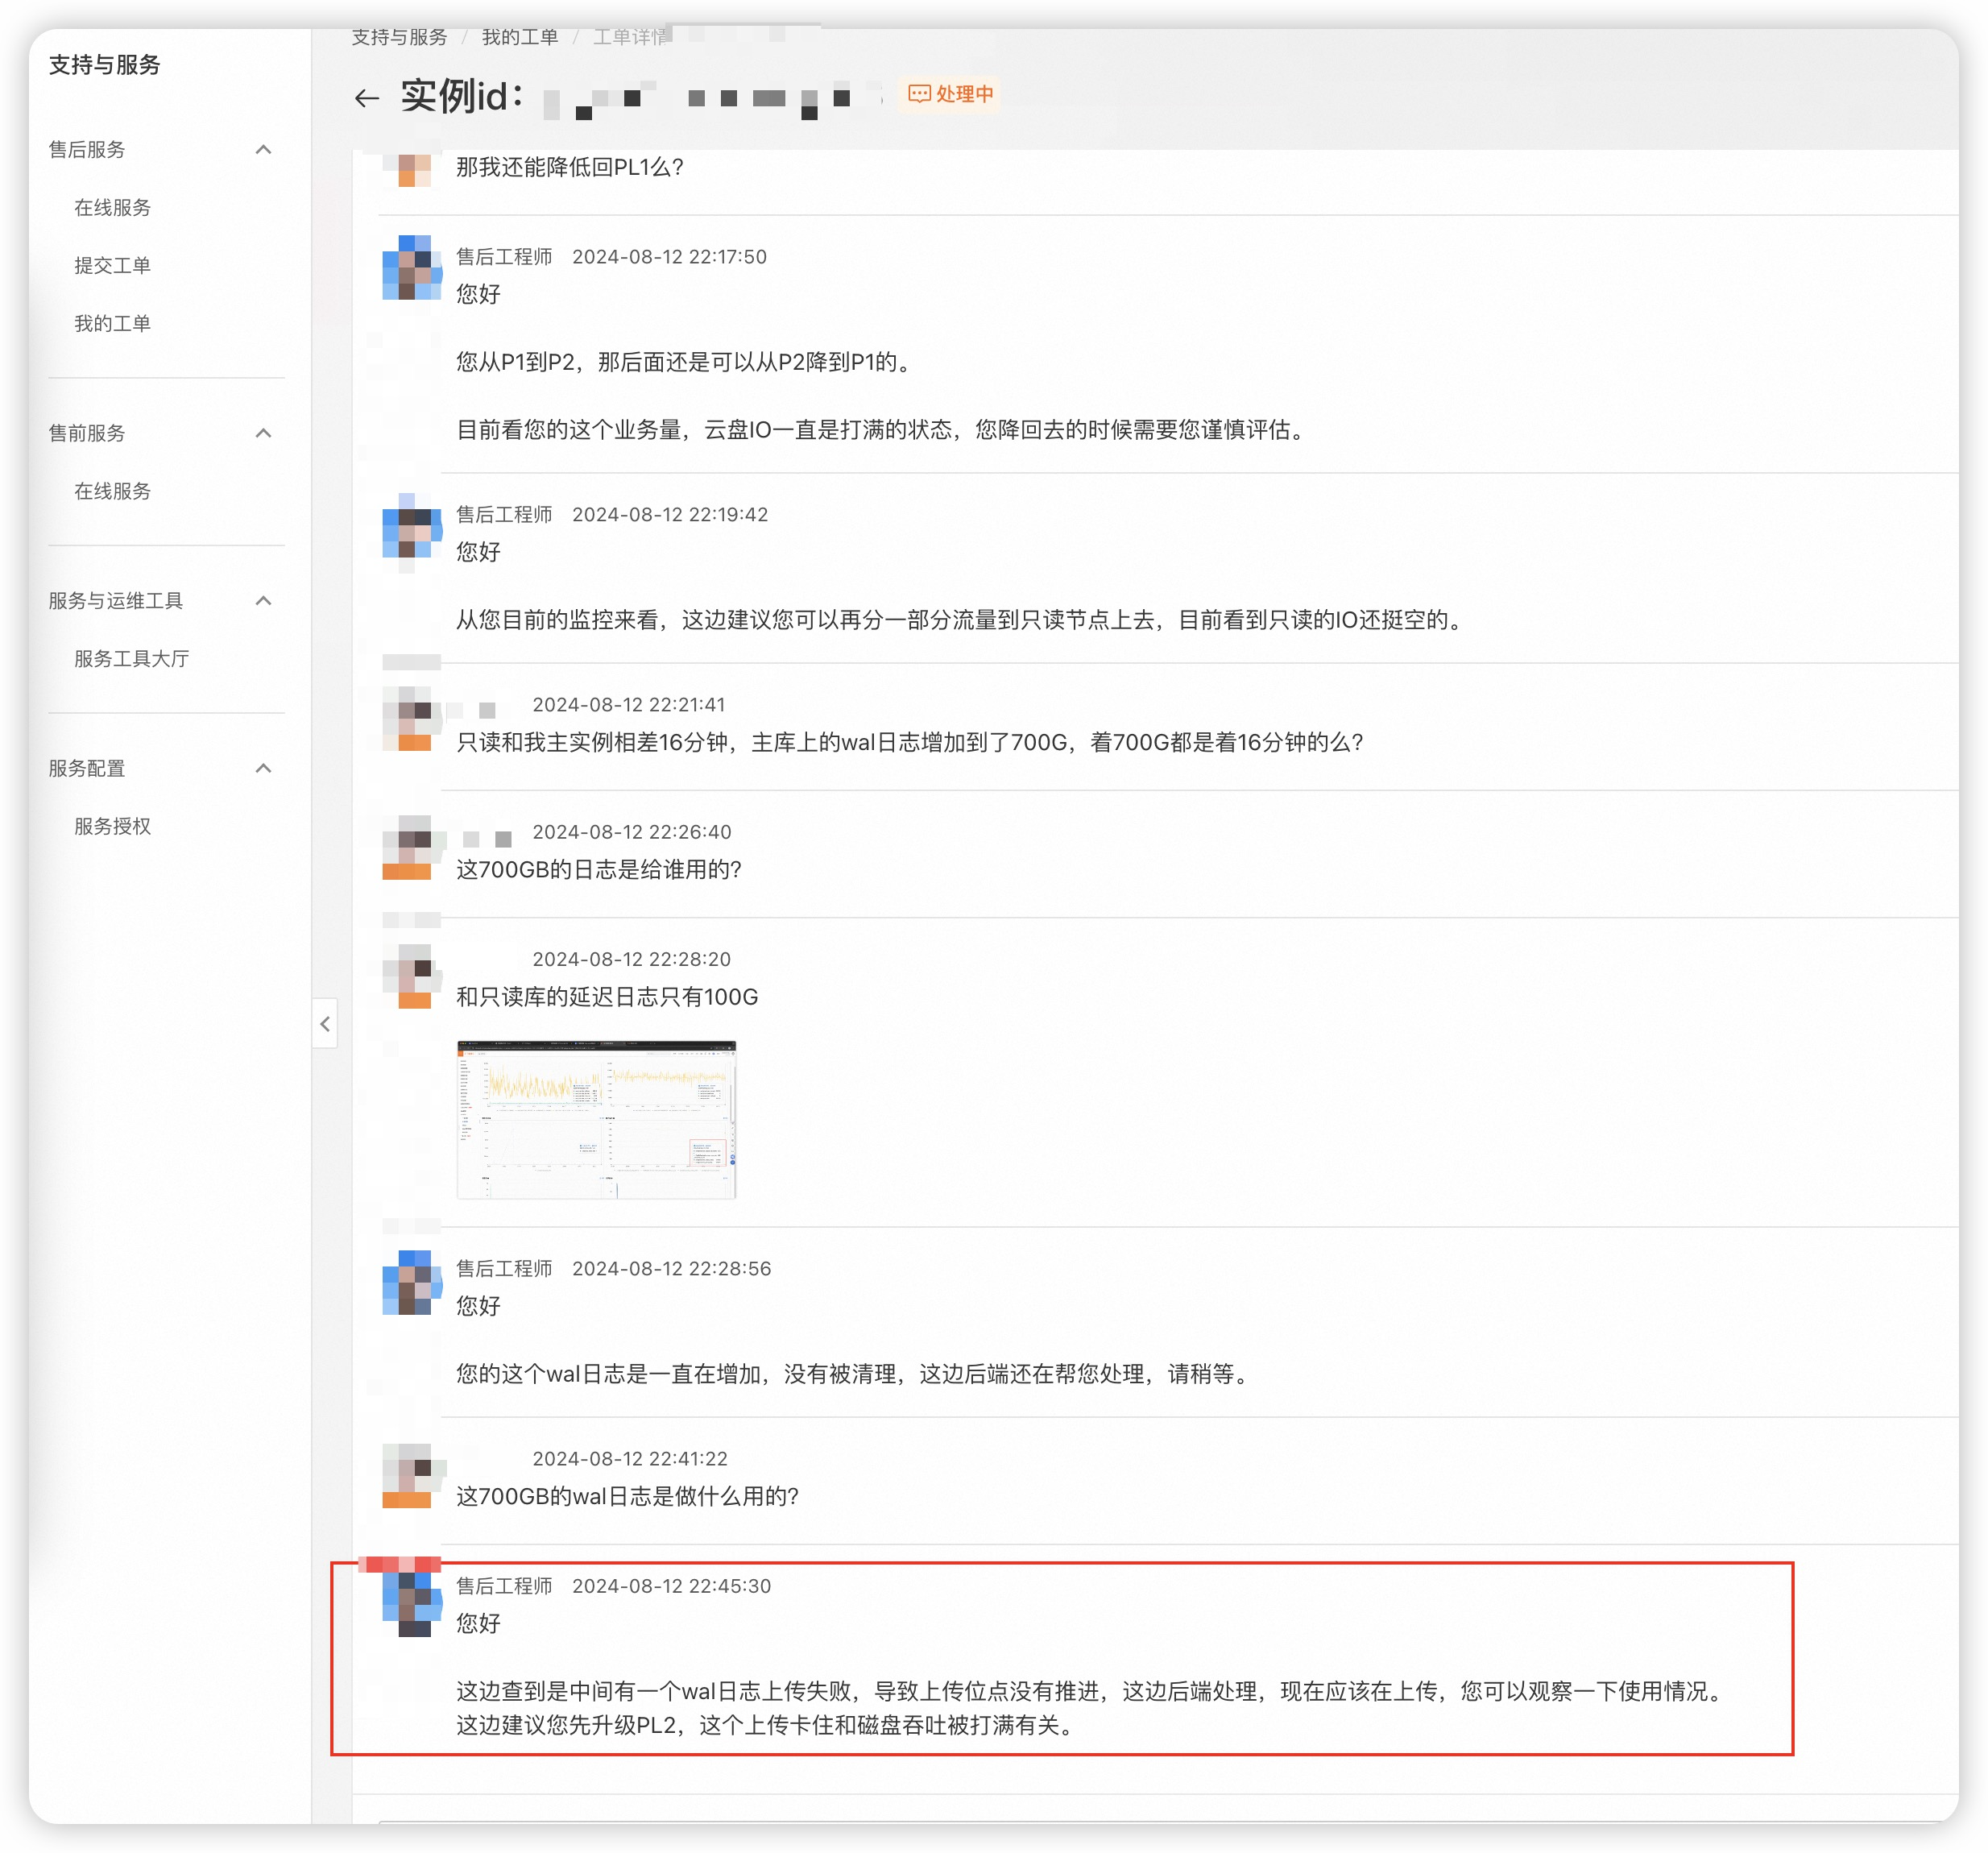This screenshot has height=1853, width=1988.
Task: Collapse the 售后服务 section
Action: pyautogui.click(x=263, y=150)
